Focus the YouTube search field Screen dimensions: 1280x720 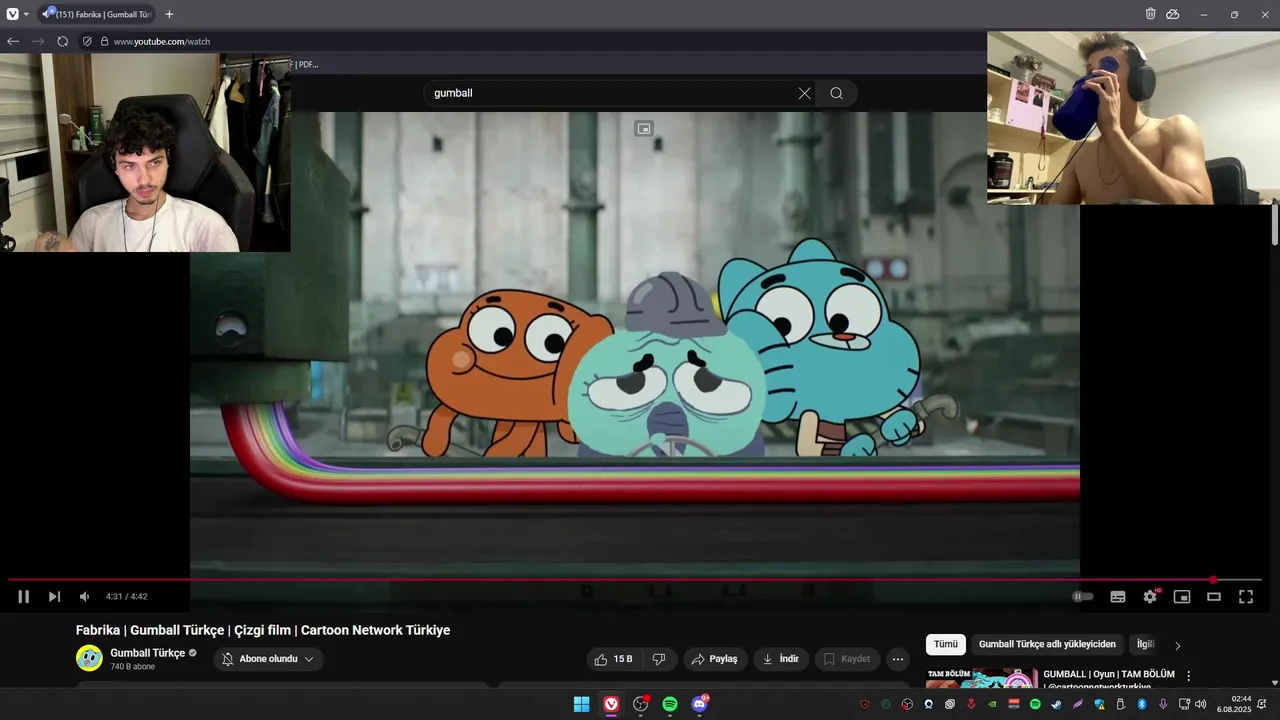point(610,93)
